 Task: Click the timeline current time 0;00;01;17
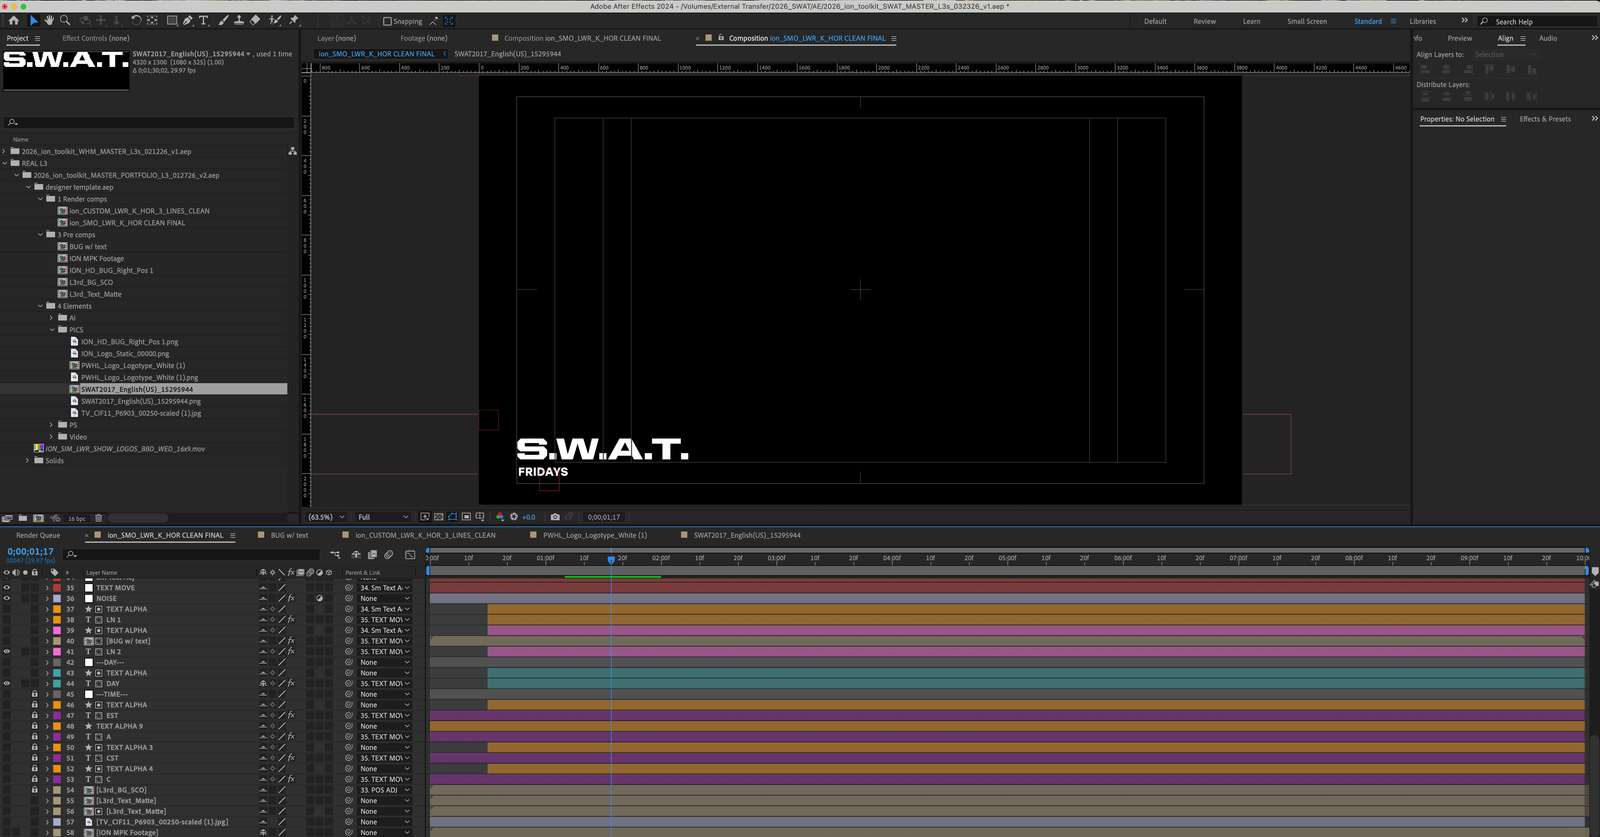click(x=30, y=551)
